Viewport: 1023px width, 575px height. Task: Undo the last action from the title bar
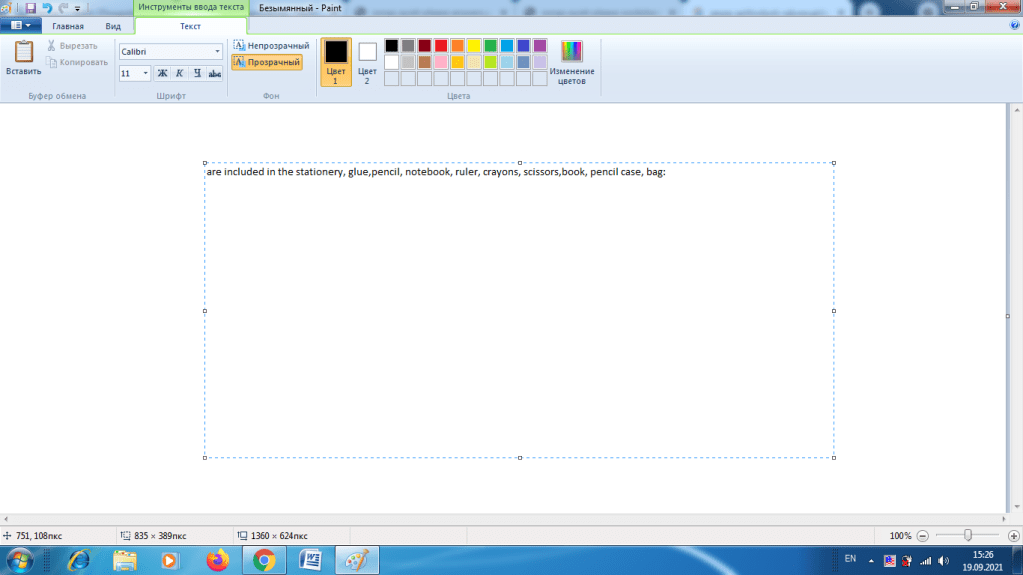pos(47,7)
